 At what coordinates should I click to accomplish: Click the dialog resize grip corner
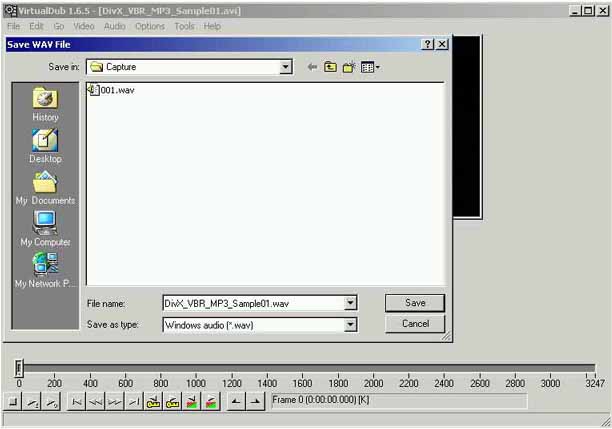click(x=446, y=336)
